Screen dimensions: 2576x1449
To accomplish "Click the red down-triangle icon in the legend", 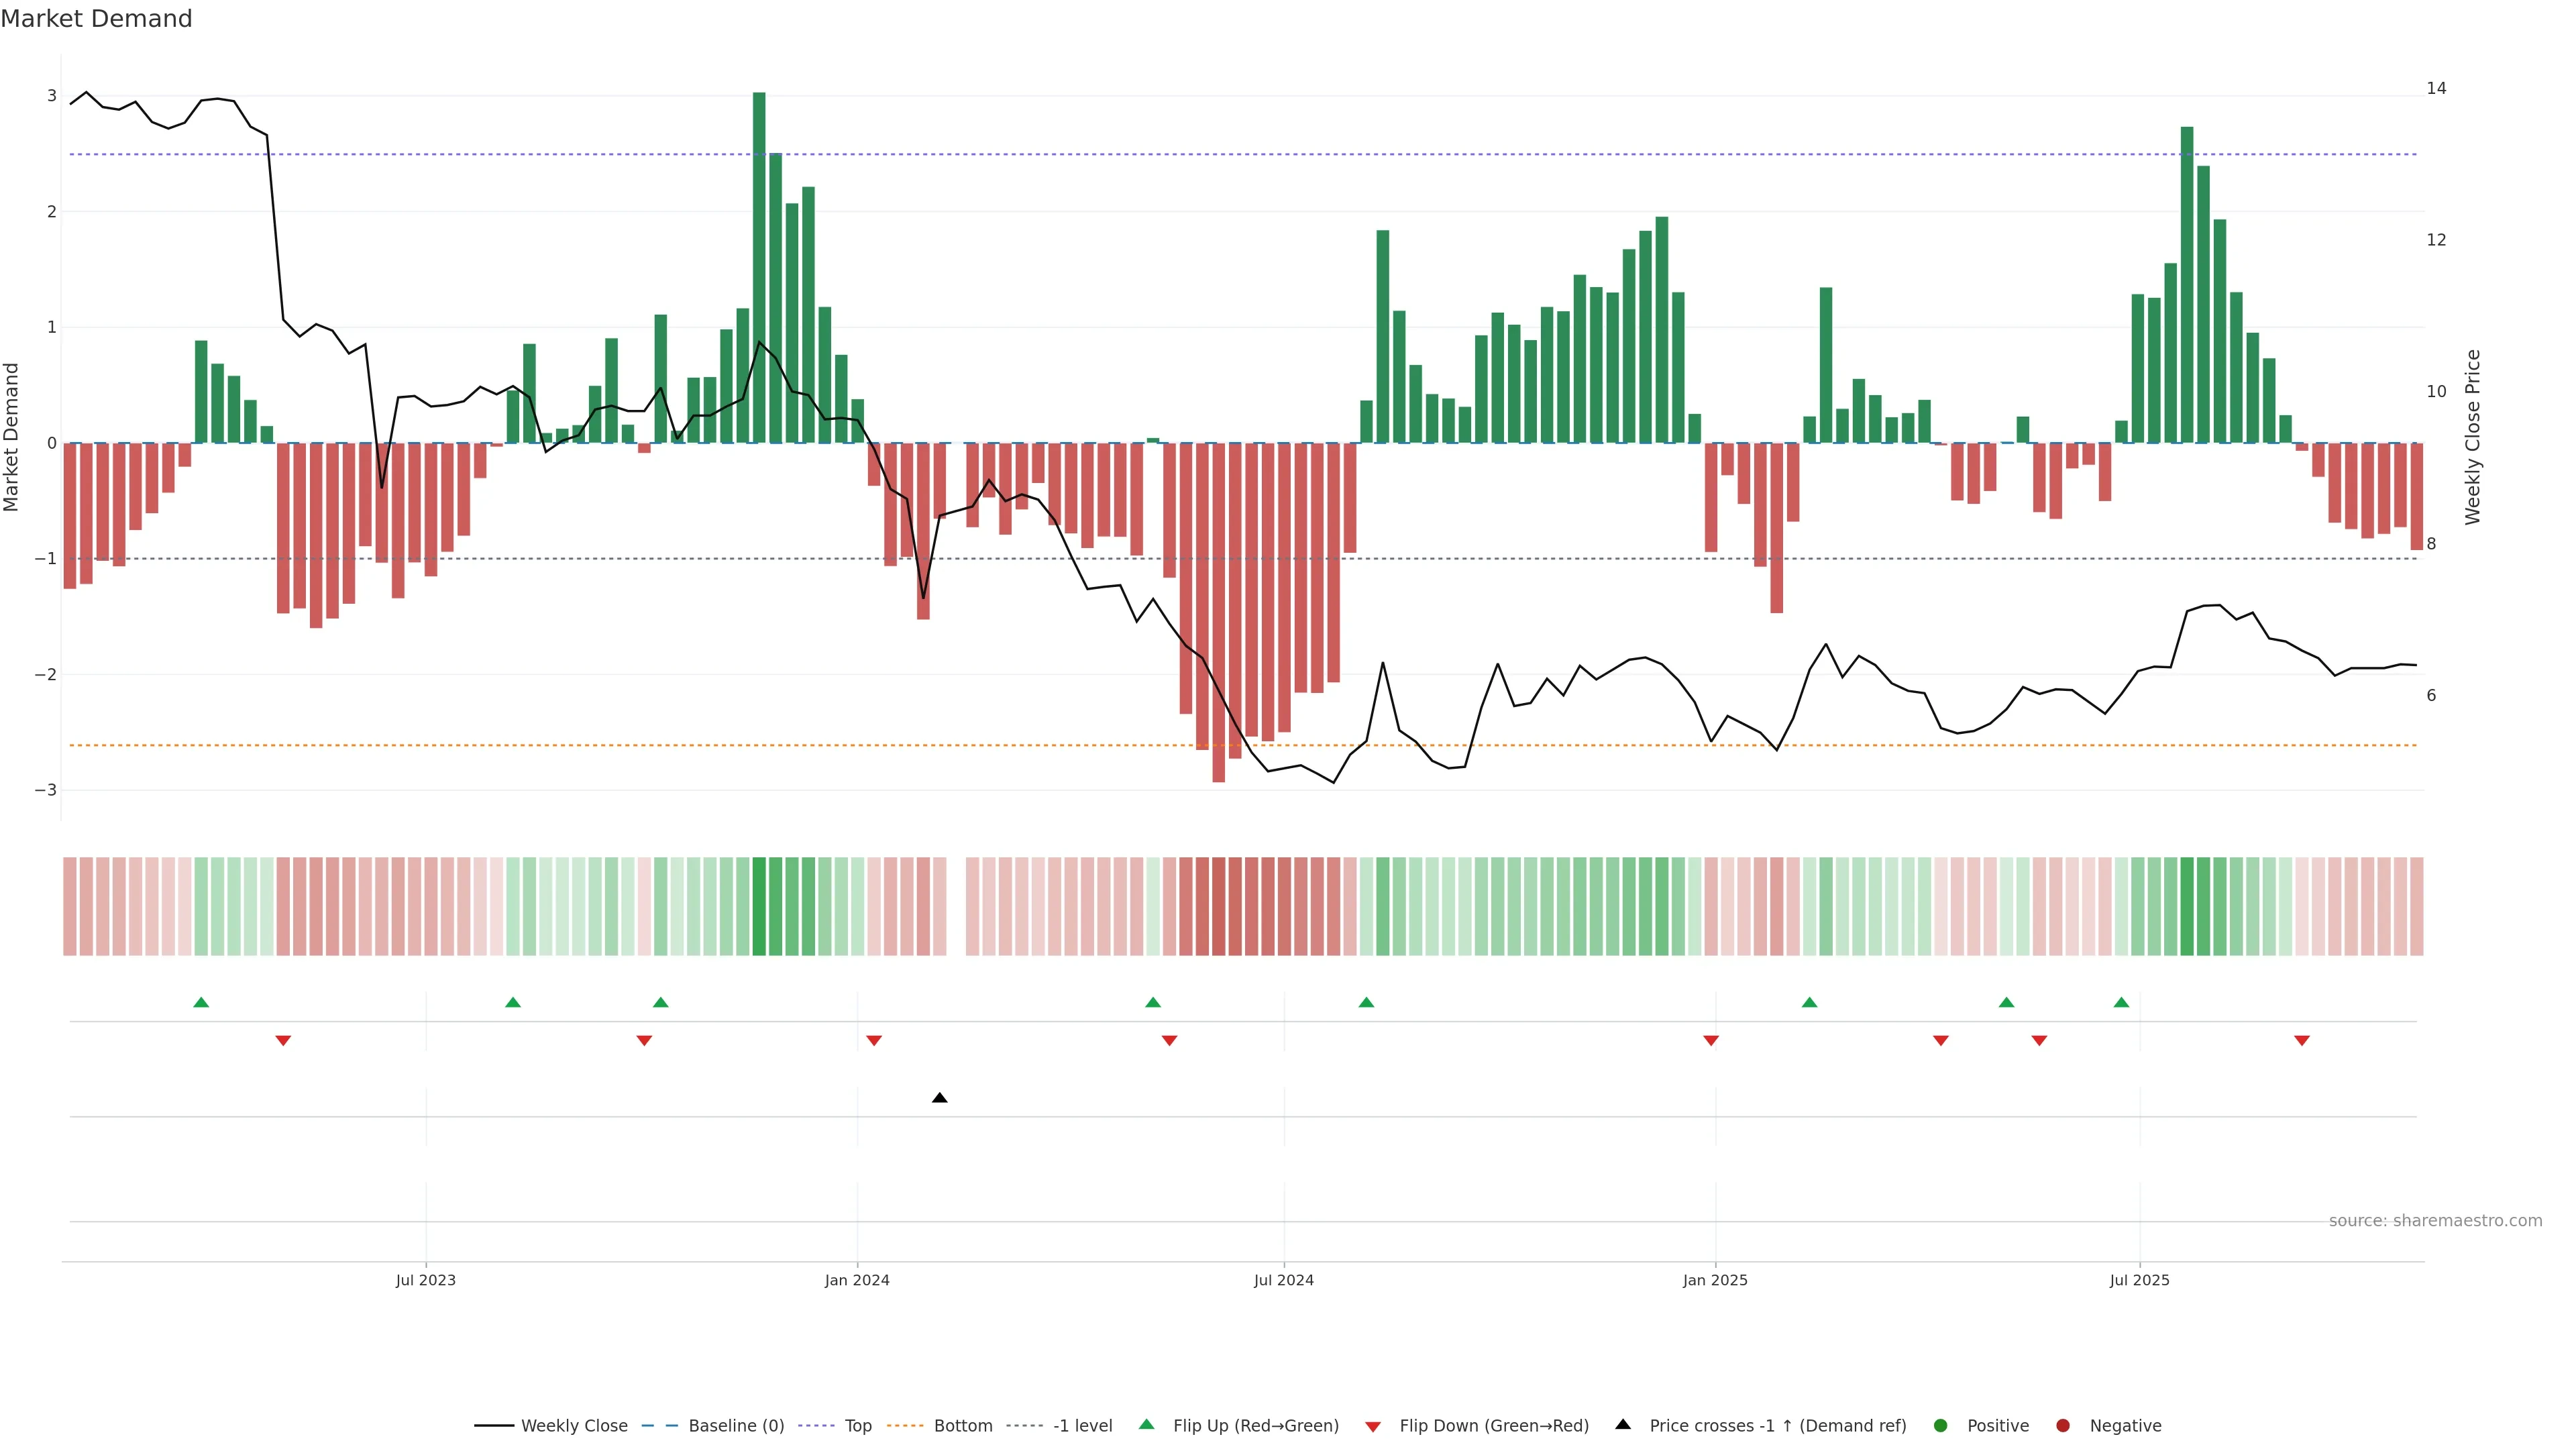I will (x=1373, y=1426).
